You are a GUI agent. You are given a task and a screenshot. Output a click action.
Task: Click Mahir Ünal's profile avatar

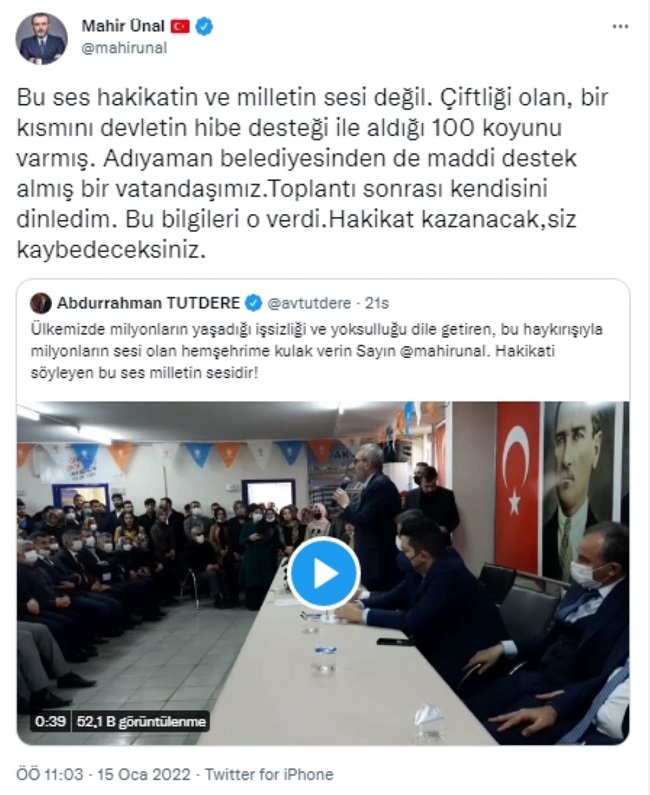tap(41, 39)
